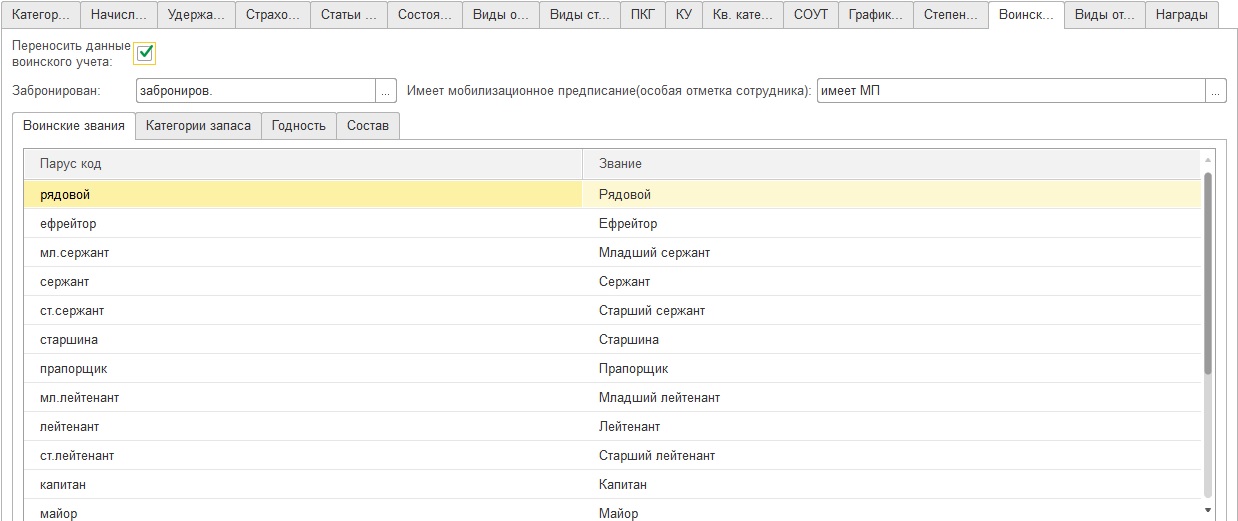Switch to the Состав sub-tab
Screen dimensions: 1238x521
point(368,126)
